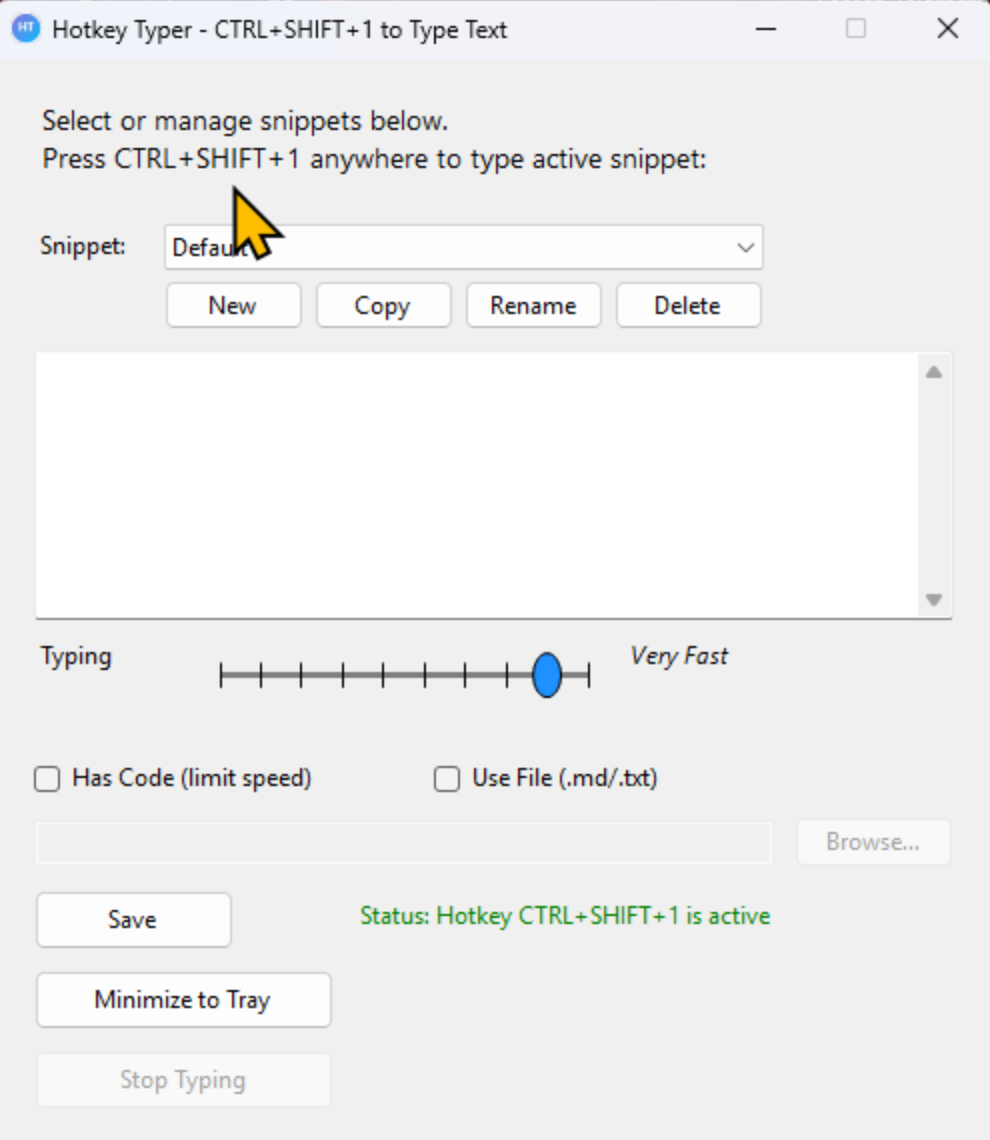990x1140 pixels.
Task: Click the scrollbar up arrow
Action: tap(934, 373)
